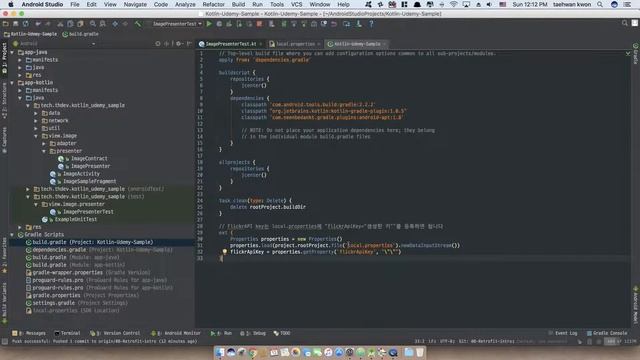This screenshot has width=640, height=360.
Task: Click the Scroll from Source target icon
Action: pyautogui.click(x=158, y=43)
